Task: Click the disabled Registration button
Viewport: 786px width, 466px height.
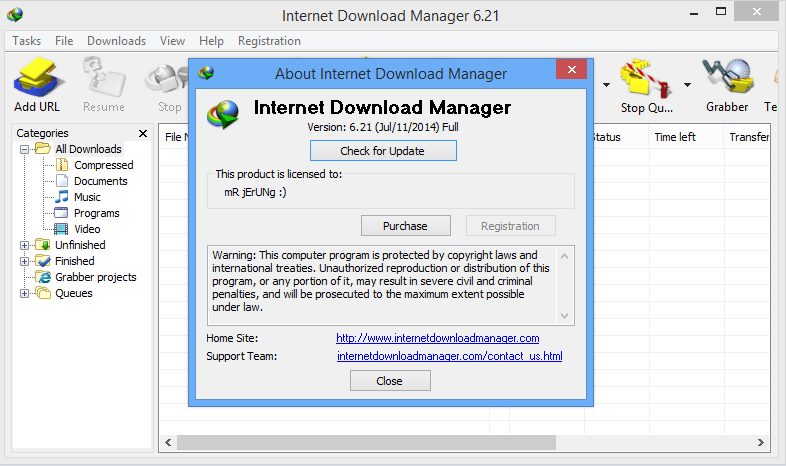Action: pyautogui.click(x=510, y=226)
